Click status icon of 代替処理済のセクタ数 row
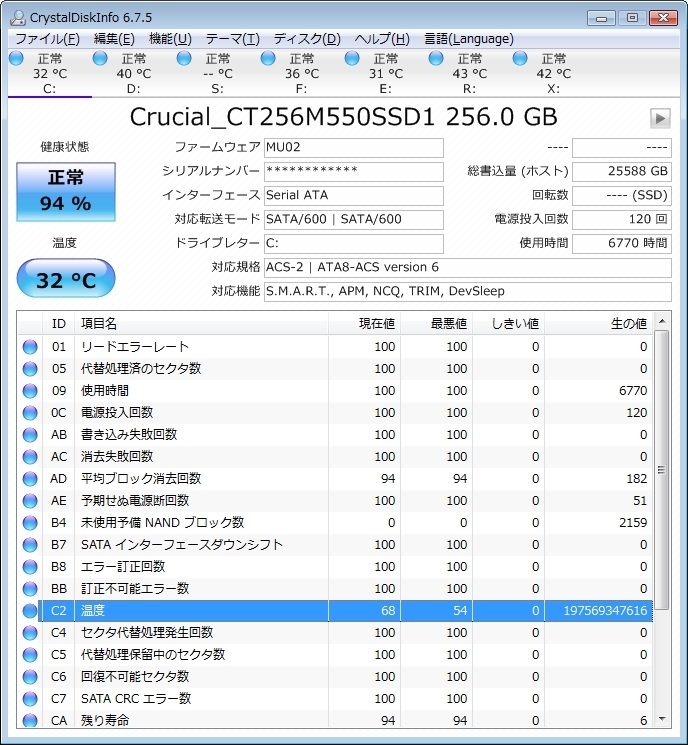The image size is (688, 745). coord(30,369)
